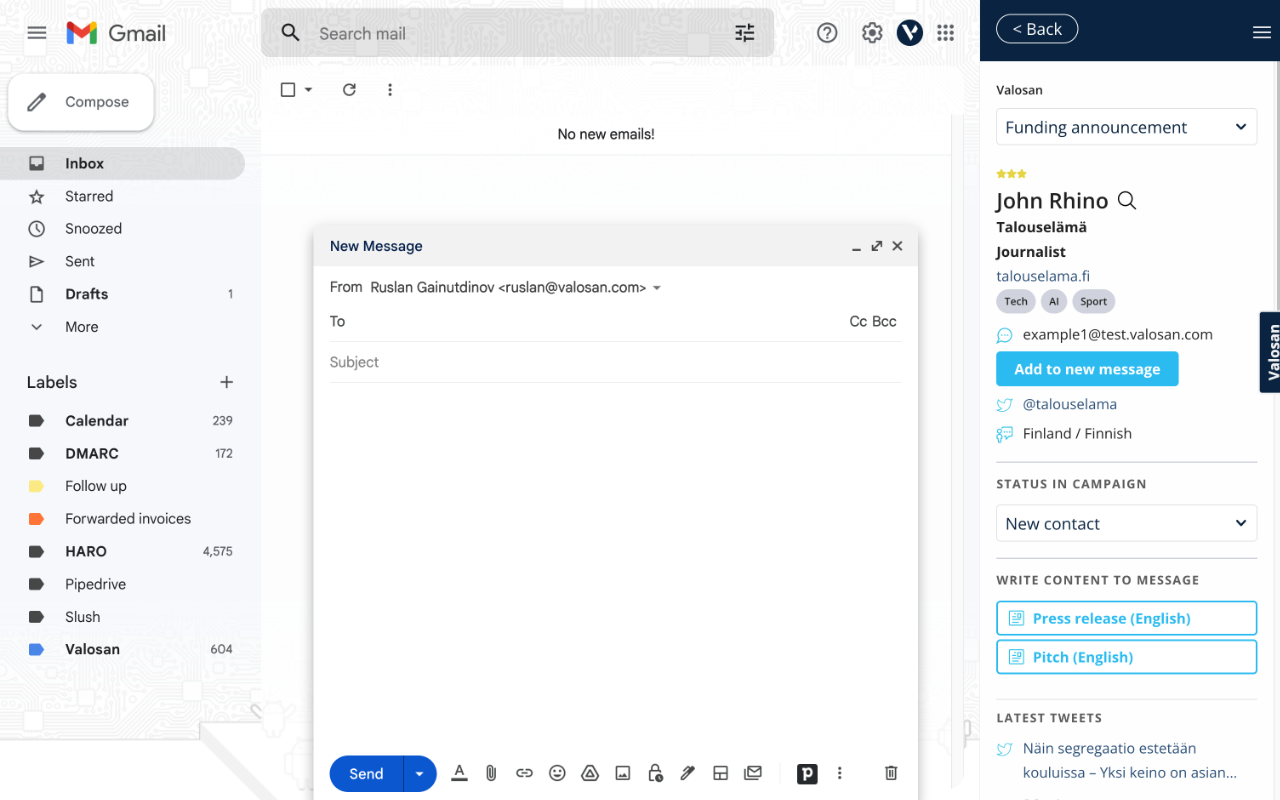
Task: Click the Search mail box
Action: point(517,33)
